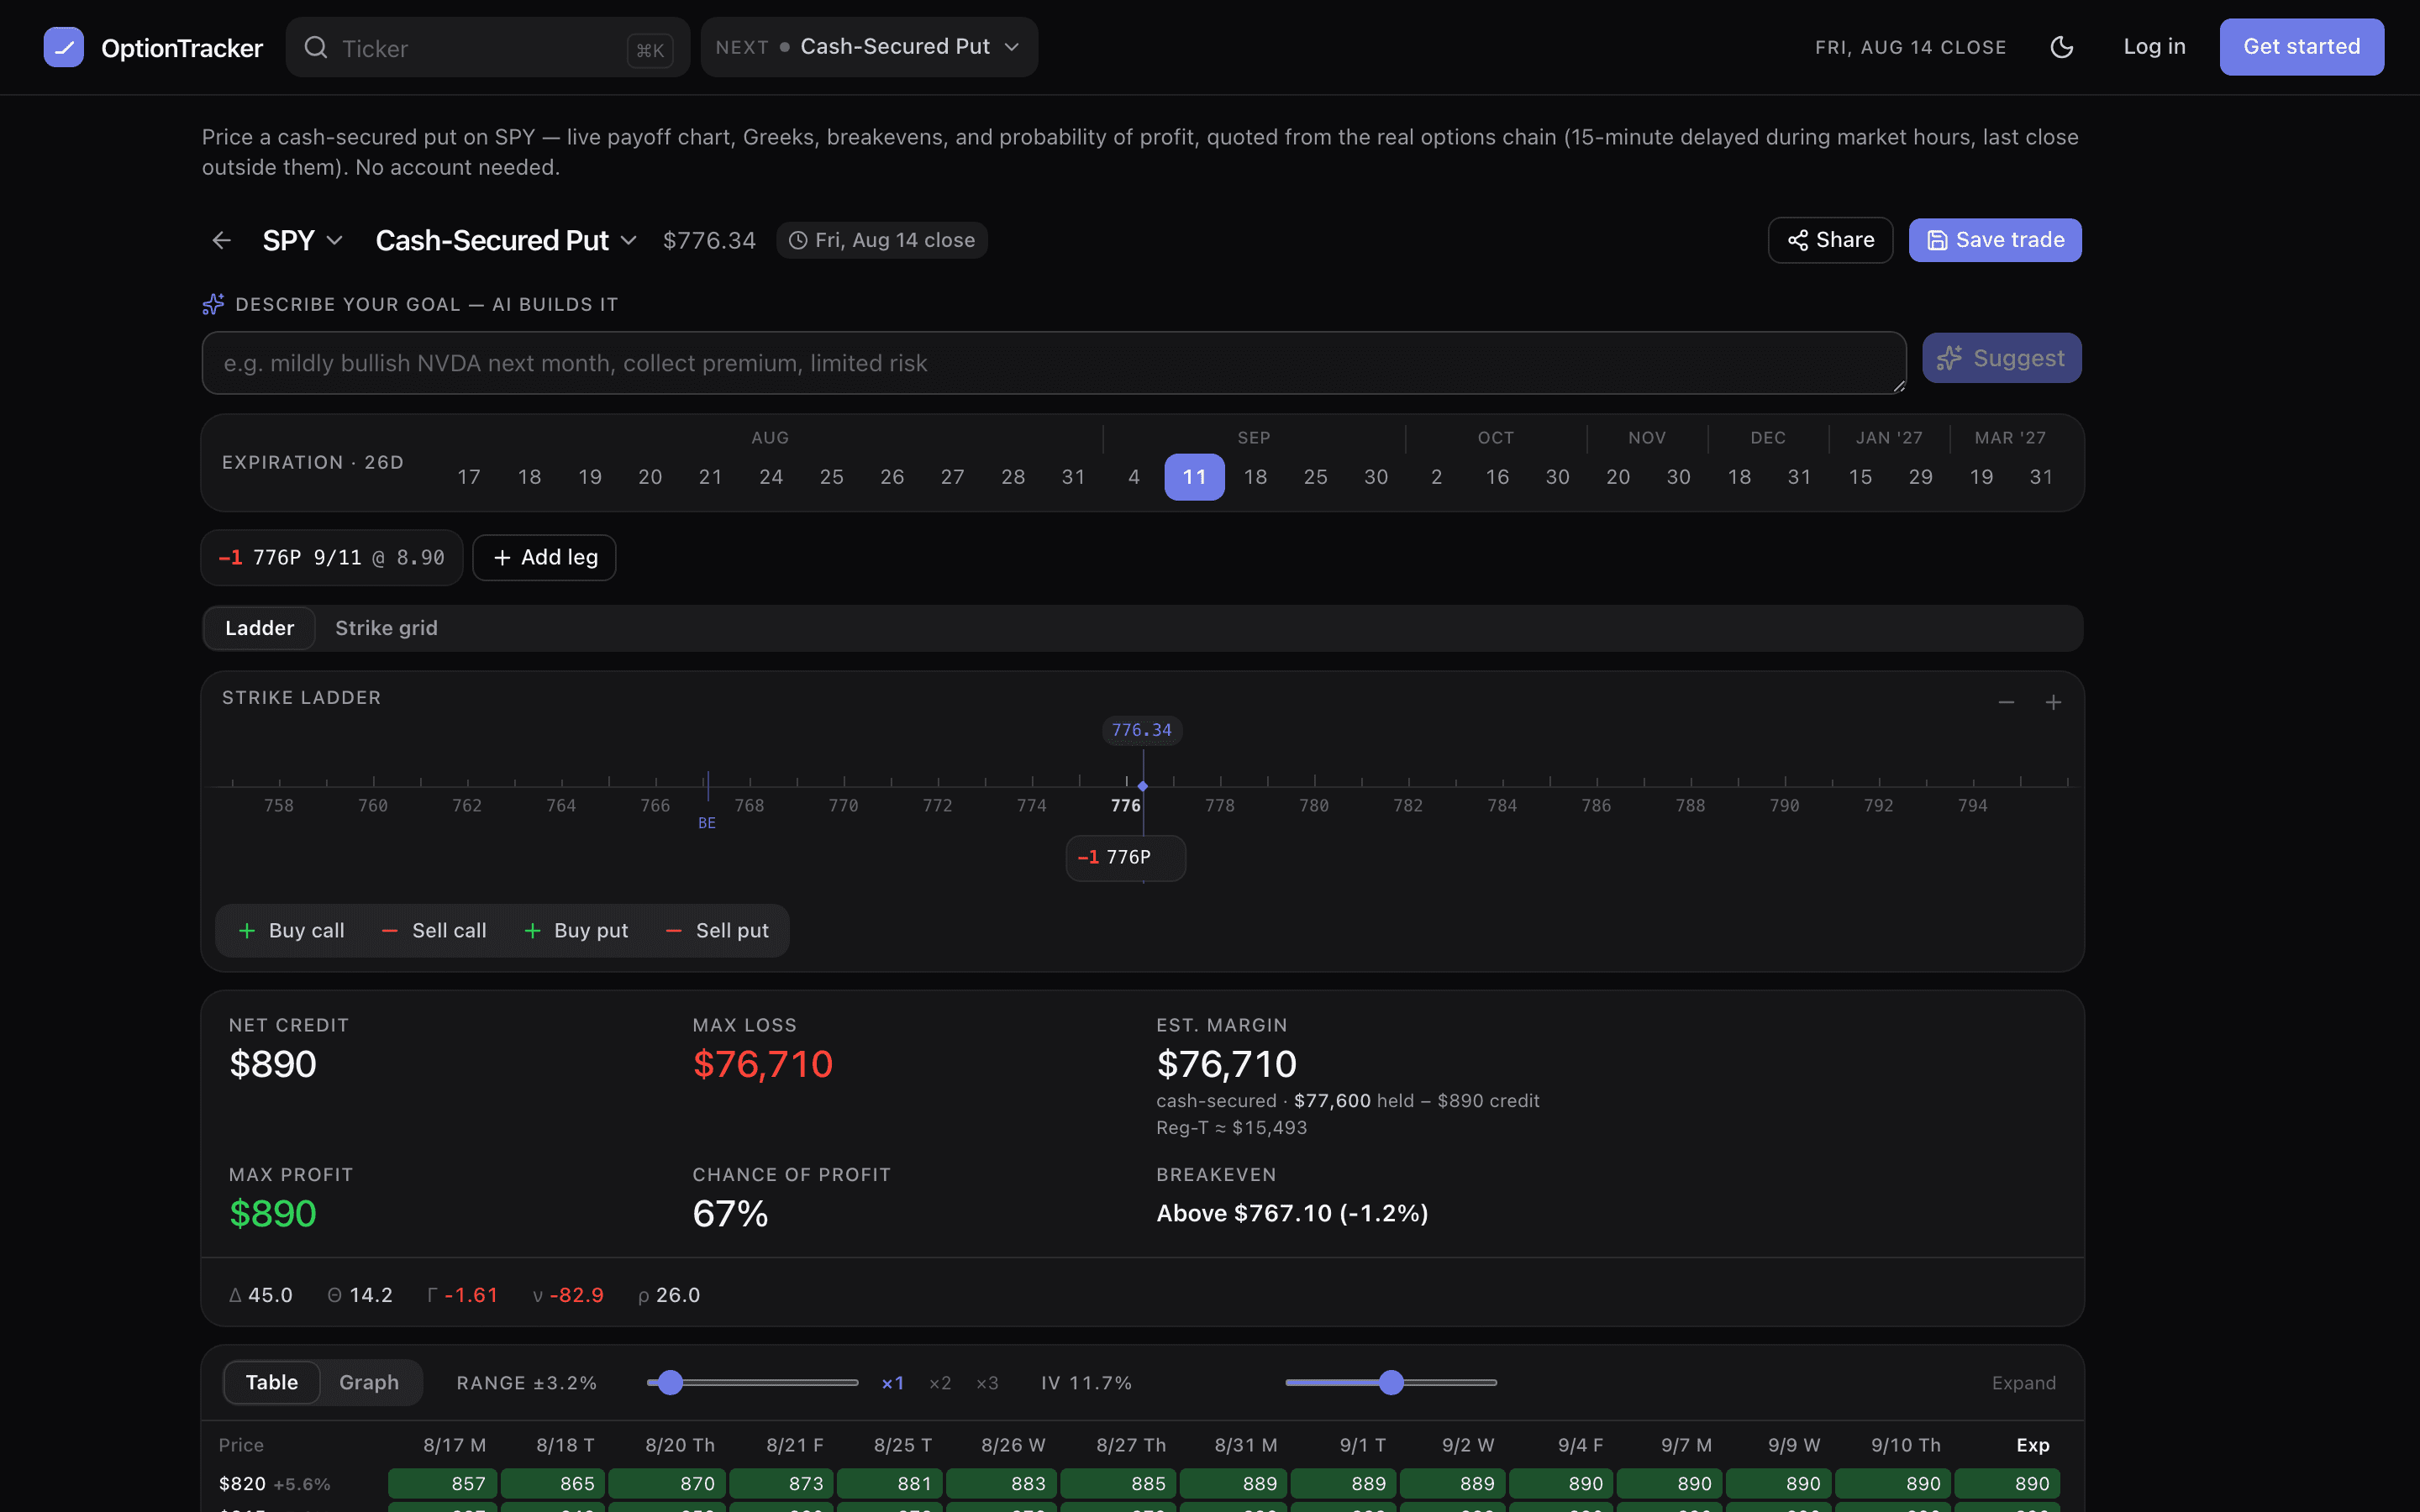Image resolution: width=2420 pixels, height=1512 pixels.
Task: Click Log in link
Action: (x=2154, y=47)
